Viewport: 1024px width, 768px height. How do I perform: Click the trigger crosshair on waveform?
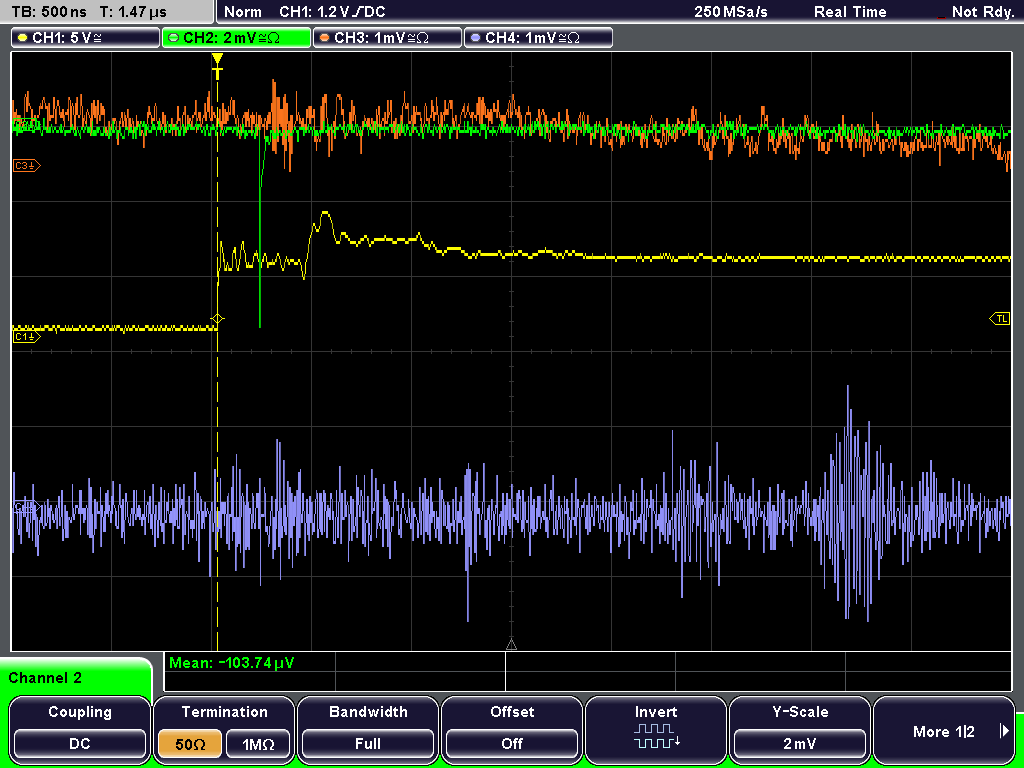(x=217, y=319)
